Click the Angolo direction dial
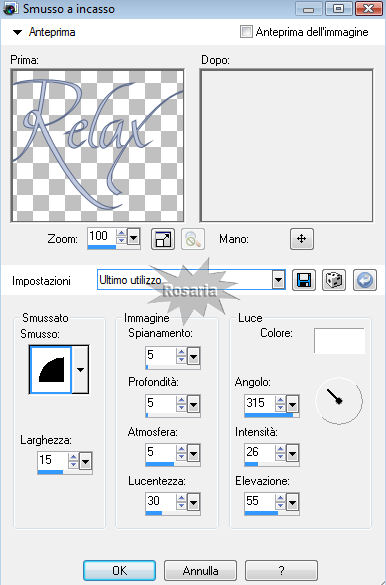The height and width of the screenshot is (585, 386). [339, 401]
